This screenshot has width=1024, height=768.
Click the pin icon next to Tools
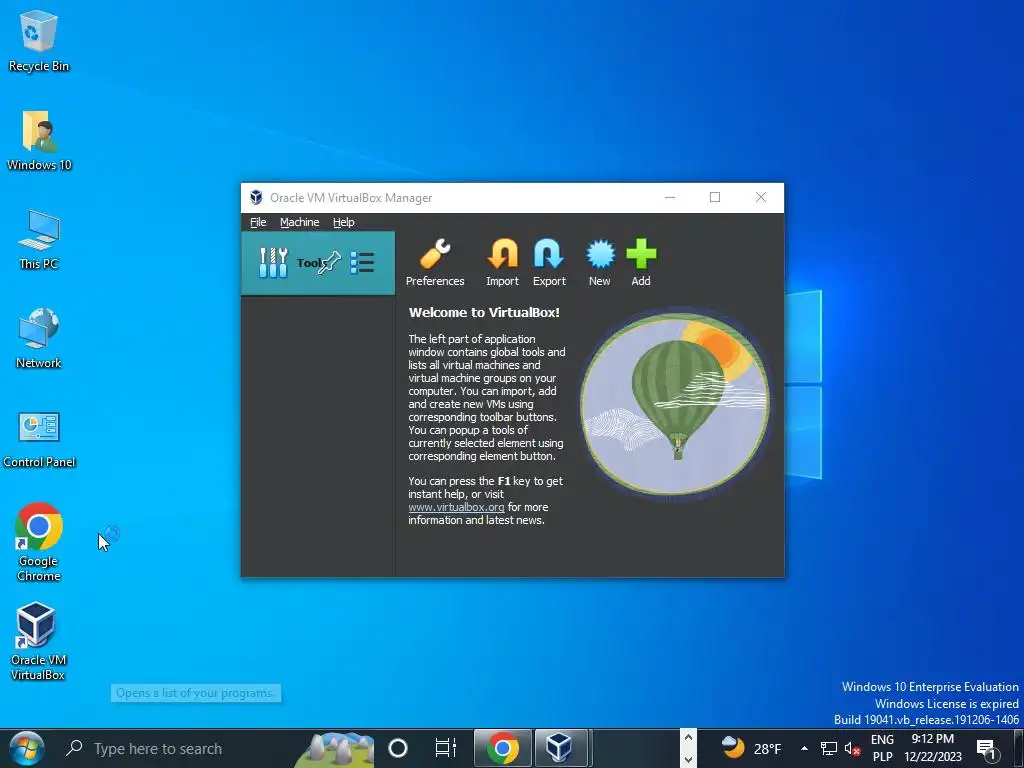(x=330, y=263)
